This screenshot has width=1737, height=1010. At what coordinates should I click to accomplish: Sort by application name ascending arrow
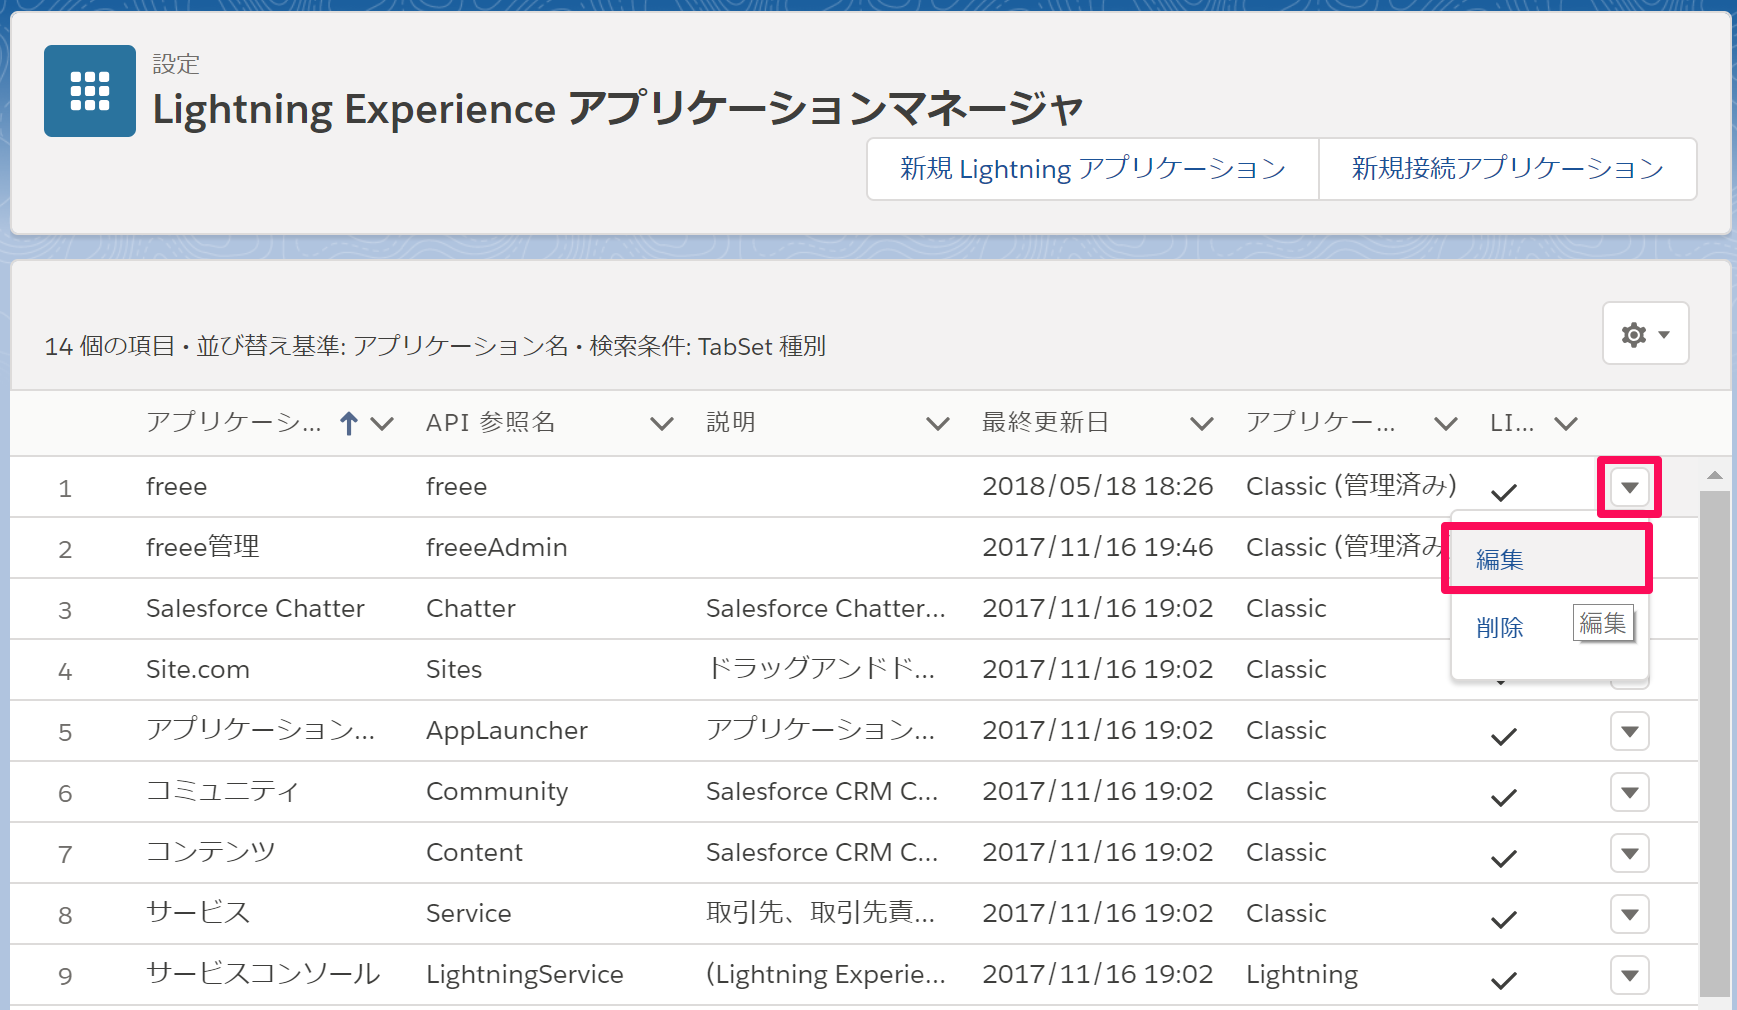tap(348, 424)
